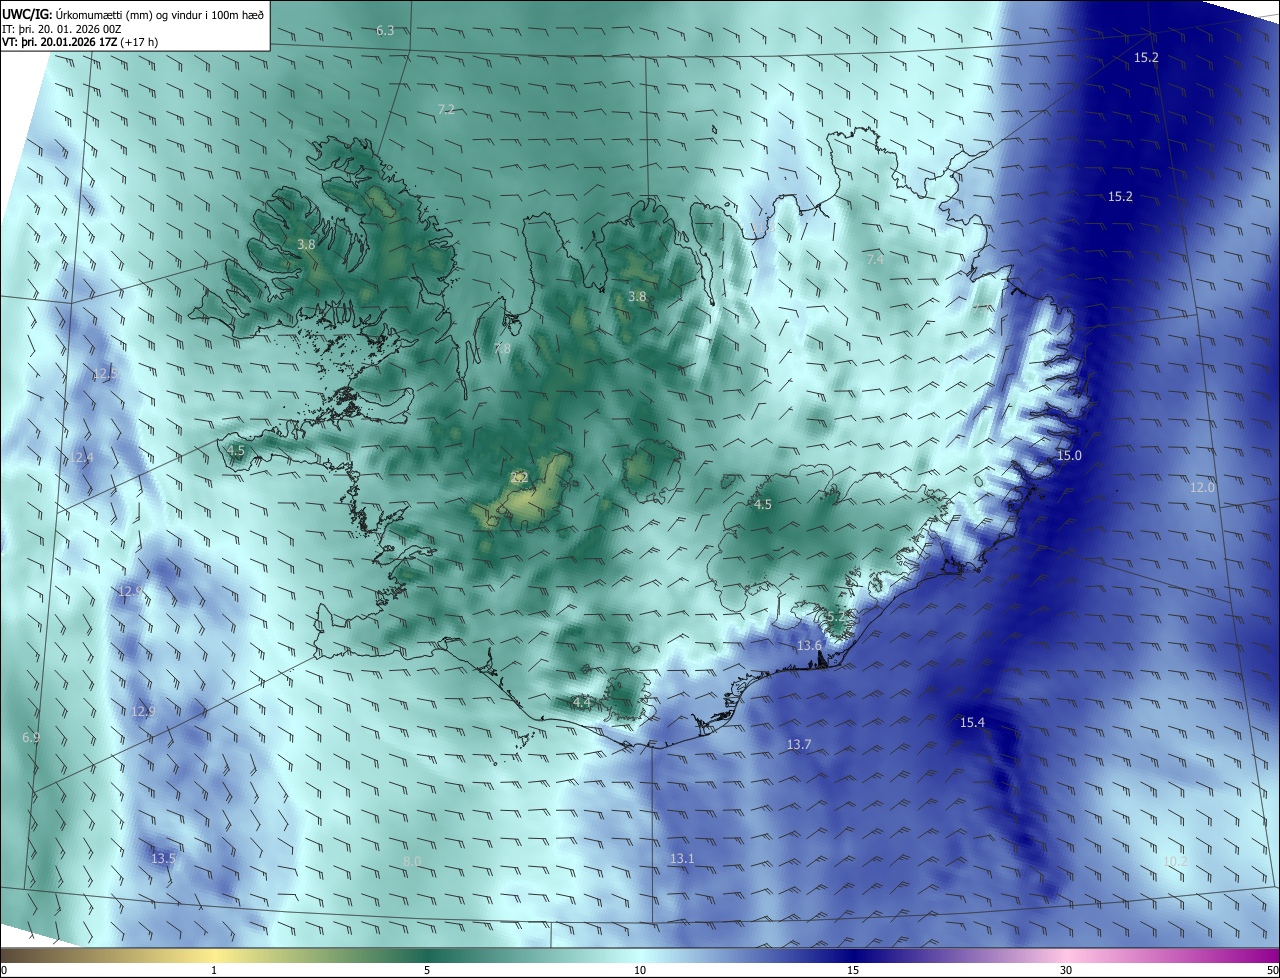Screen dimensions: 1280x978
Task: Click the colorbar tick label 15
Action: pos(853,970)
